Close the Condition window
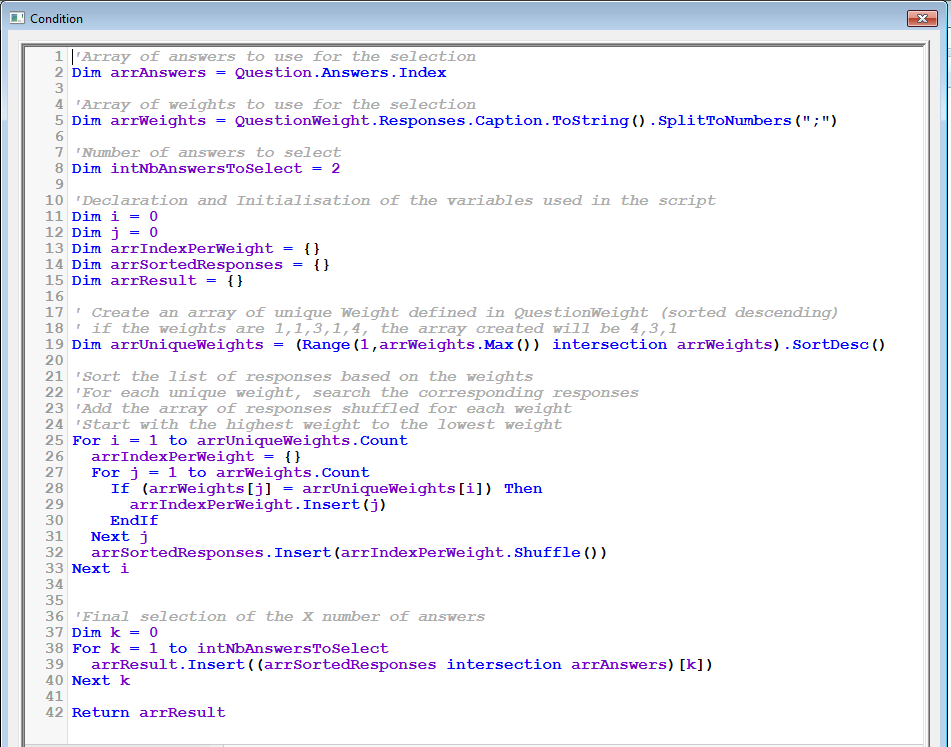The image size is (951, 747). tap(921, 18)
